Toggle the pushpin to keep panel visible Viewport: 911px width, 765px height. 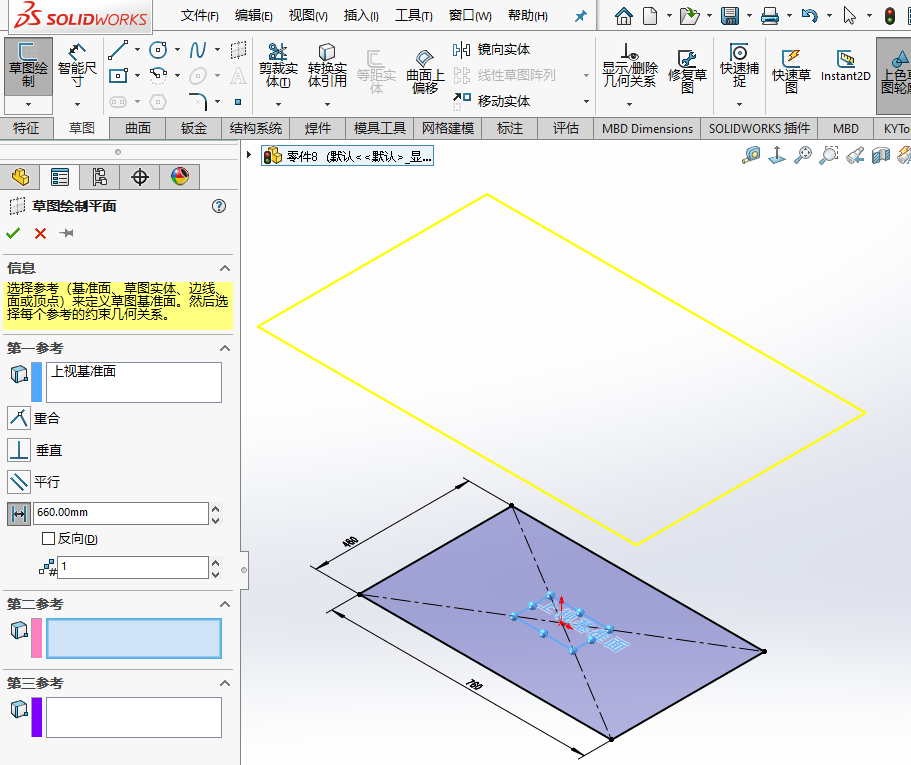pyautogui.click(x=67, y=234)
